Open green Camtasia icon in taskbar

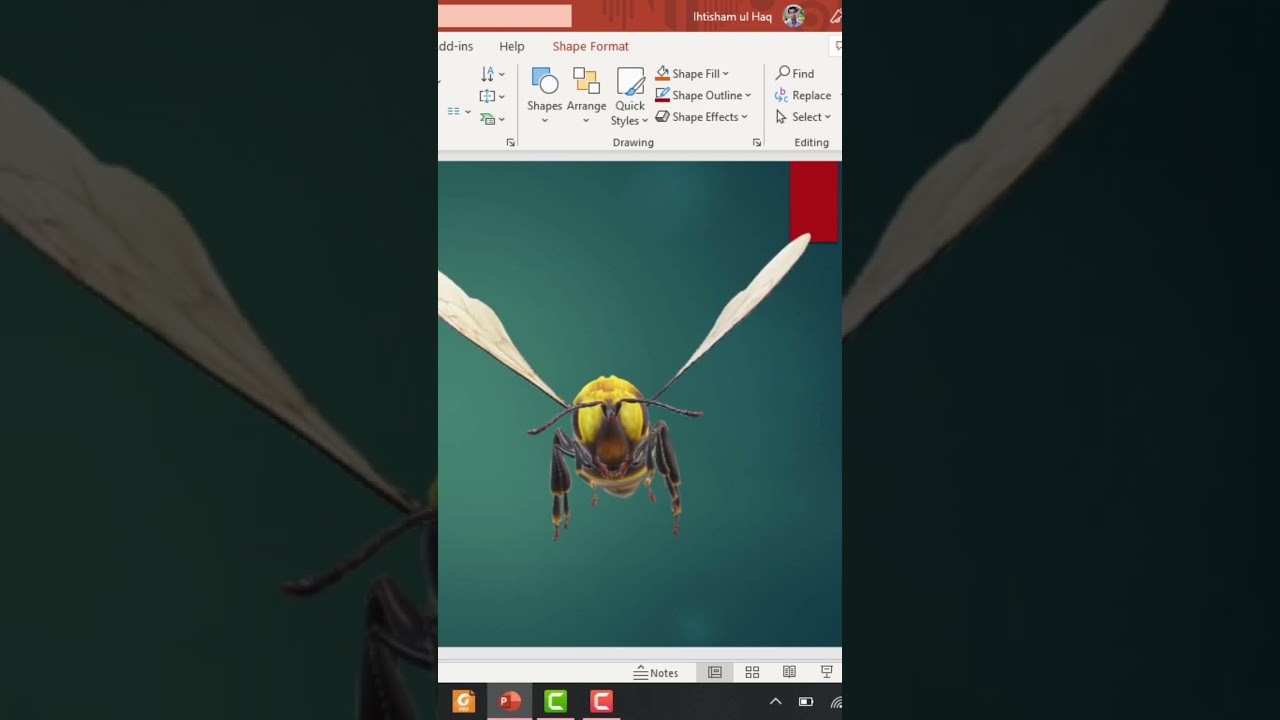point(556,701)
